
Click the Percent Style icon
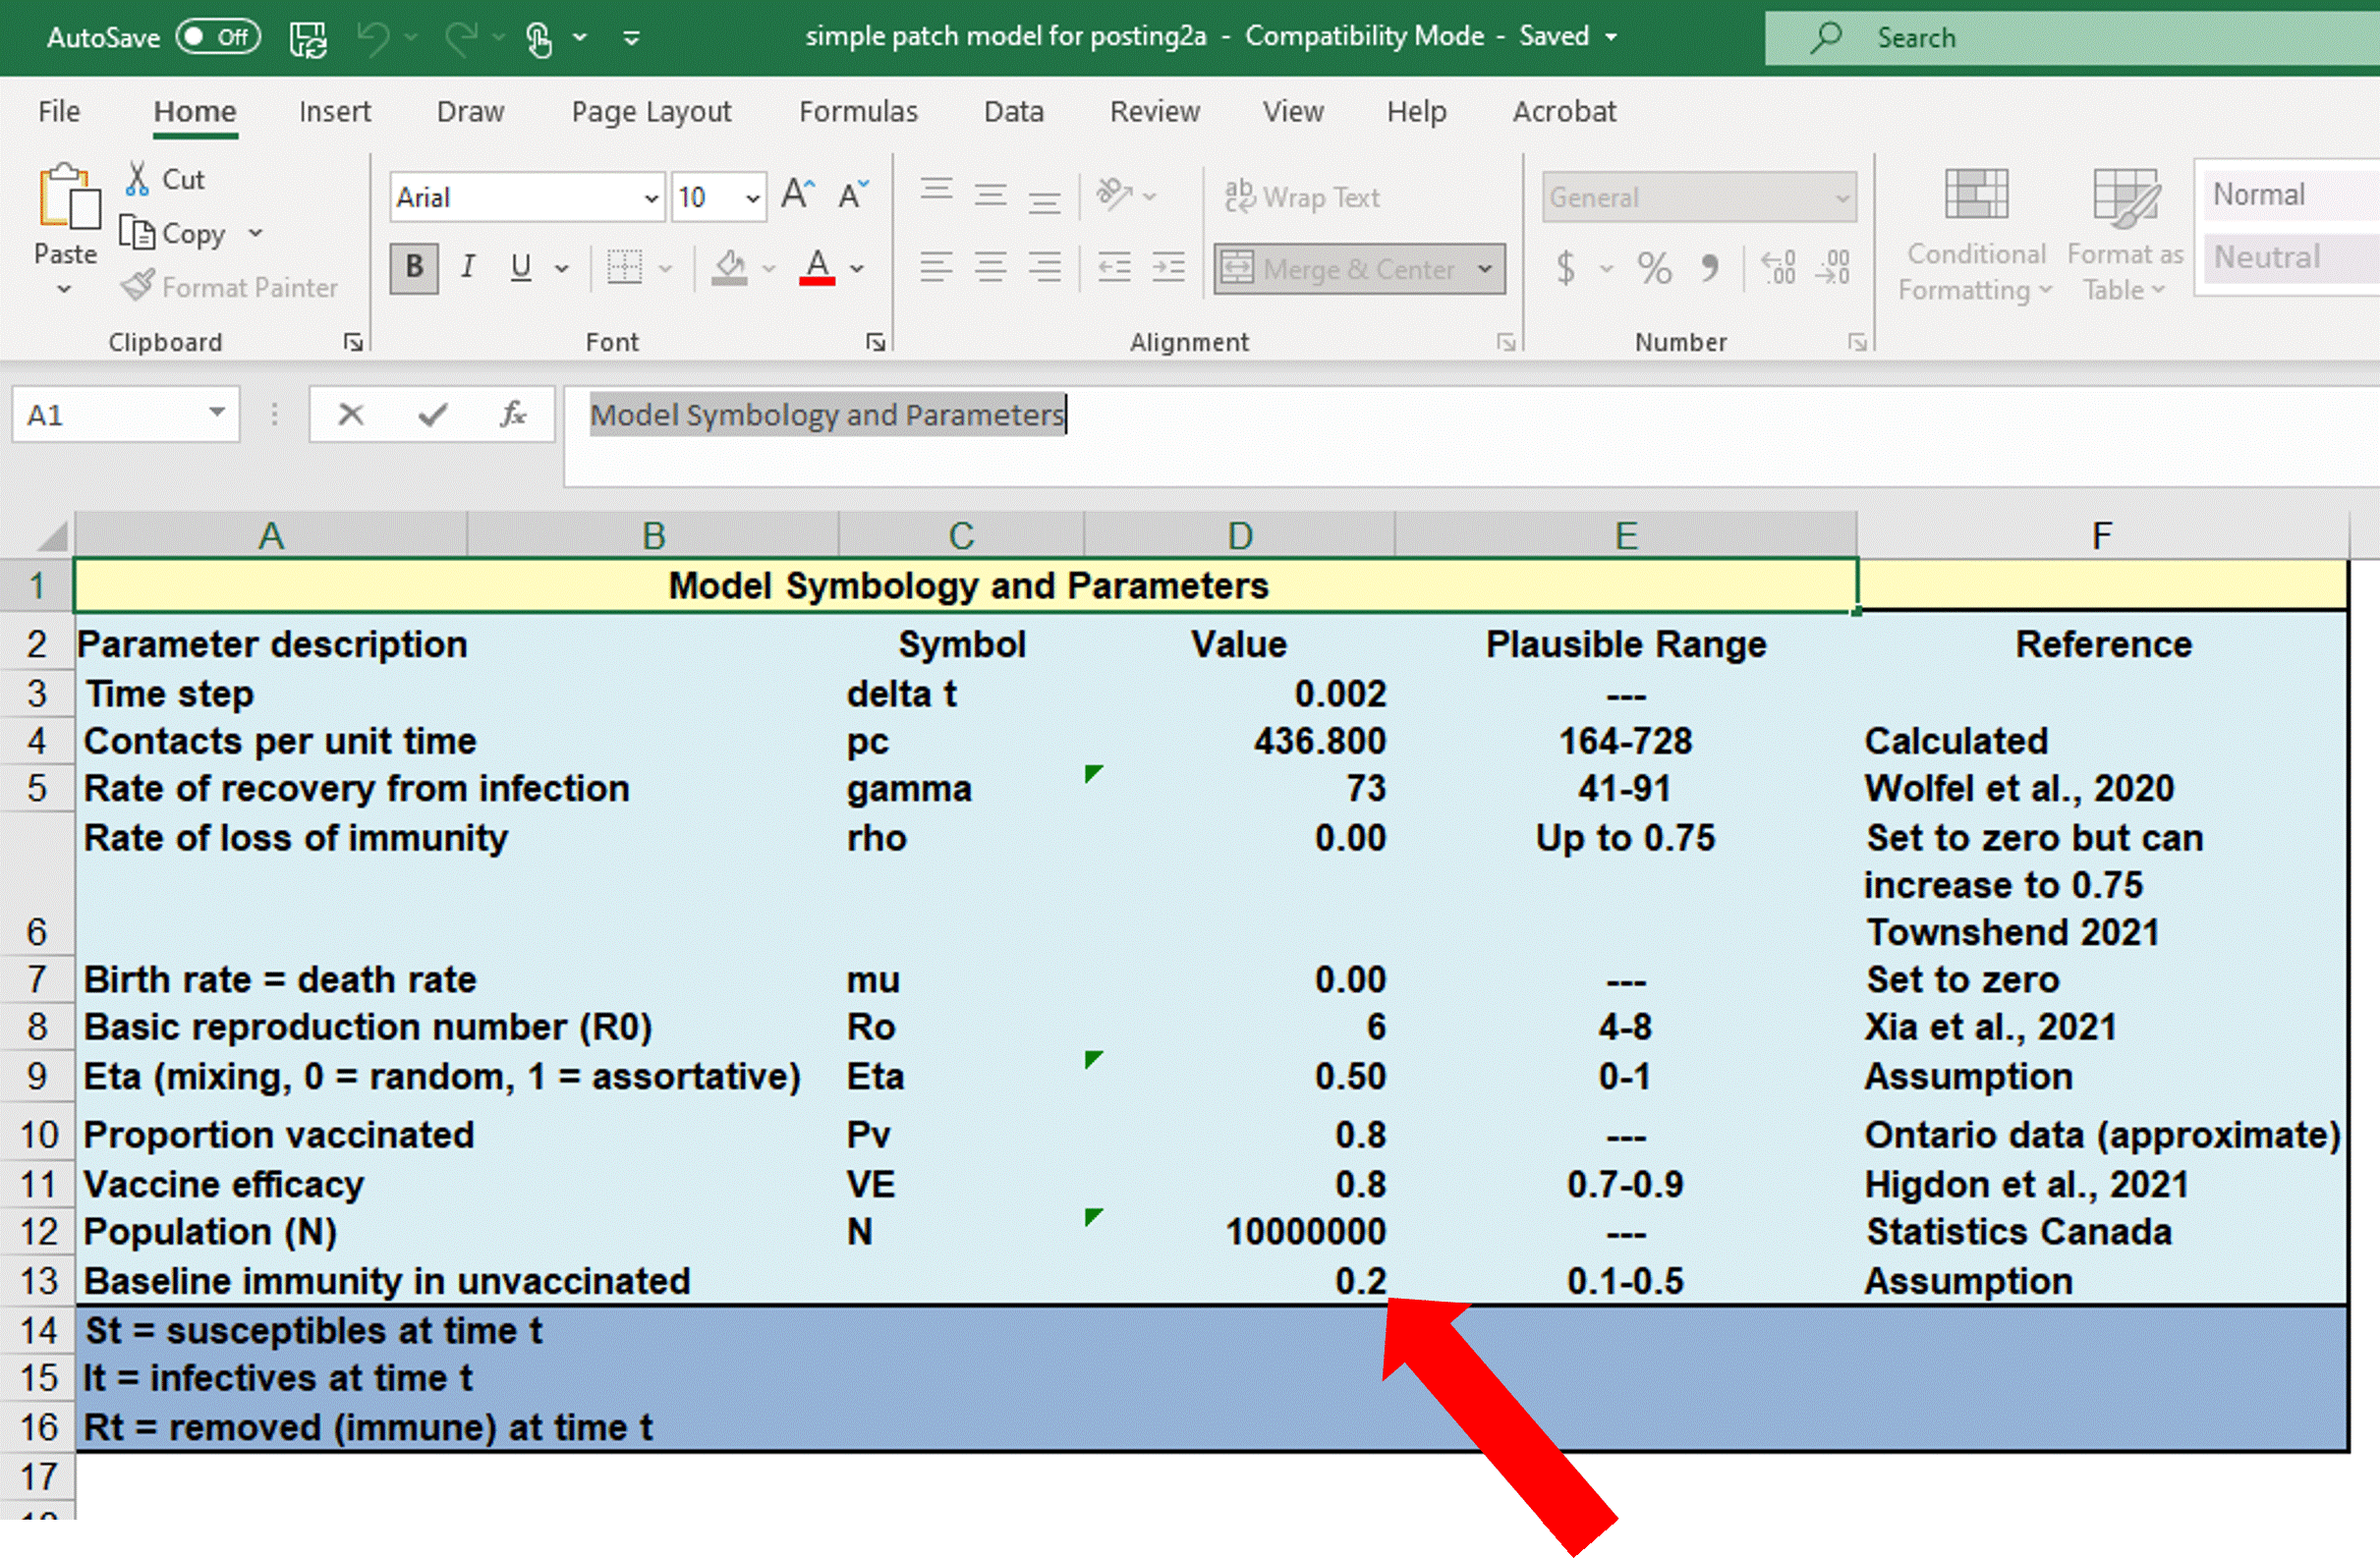tap(1654, 268)
